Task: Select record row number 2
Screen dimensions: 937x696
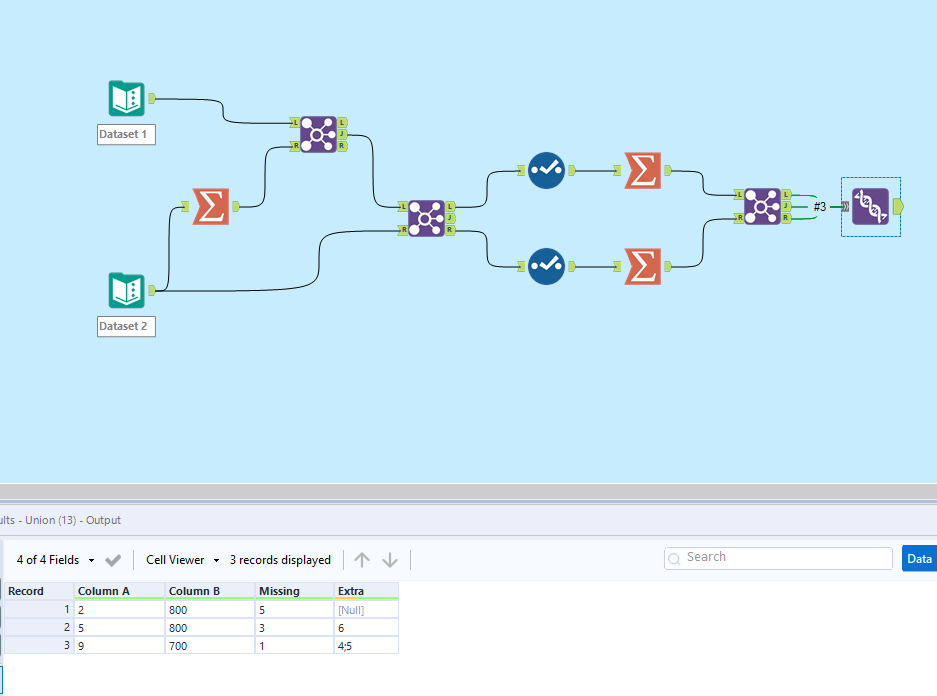Action: pos(38,627)
